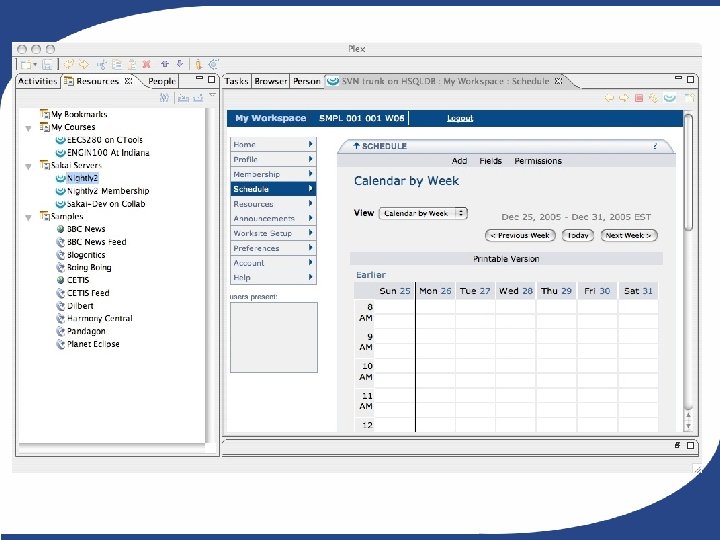Switch to the Person tab

[x=307, y=81]
